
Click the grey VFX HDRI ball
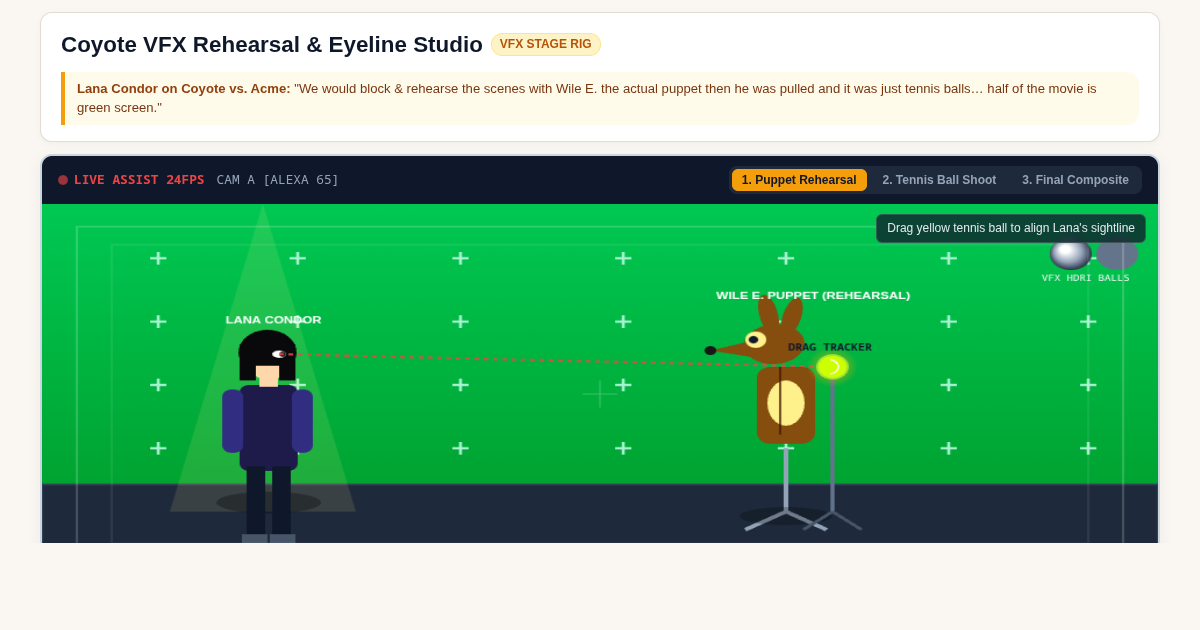click(1118, 253)
